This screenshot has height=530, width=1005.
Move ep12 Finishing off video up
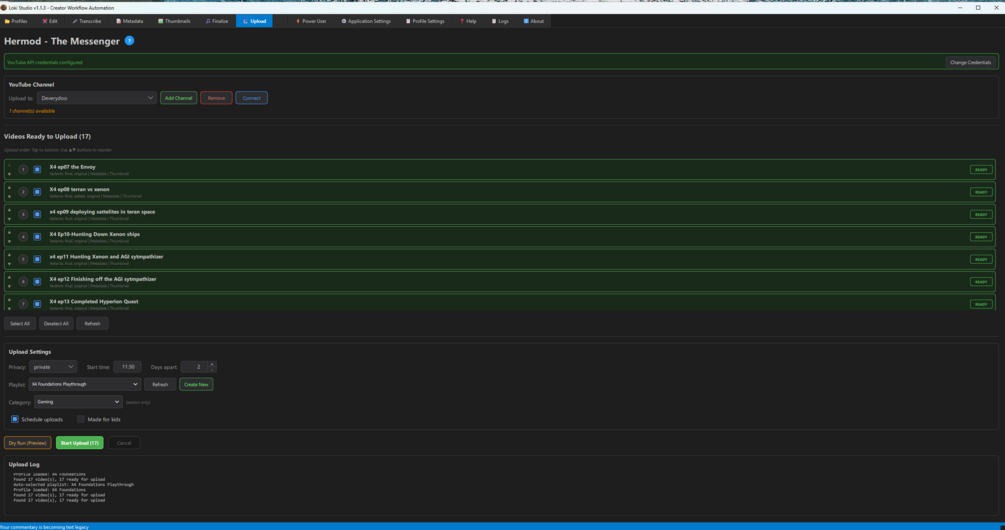[x=10, y=277]
